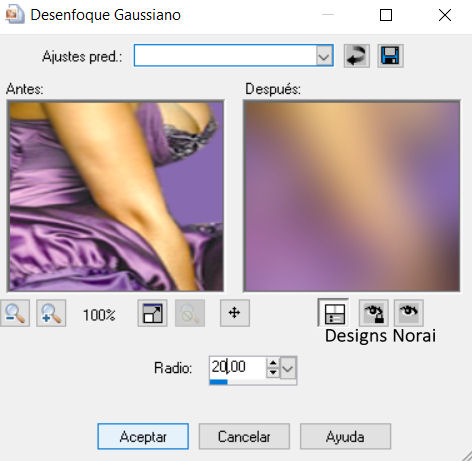Viewport: 472px width, 461px height.
Task: Toggle the show/hide previews pane button
Action: click(x=333, y=313)
